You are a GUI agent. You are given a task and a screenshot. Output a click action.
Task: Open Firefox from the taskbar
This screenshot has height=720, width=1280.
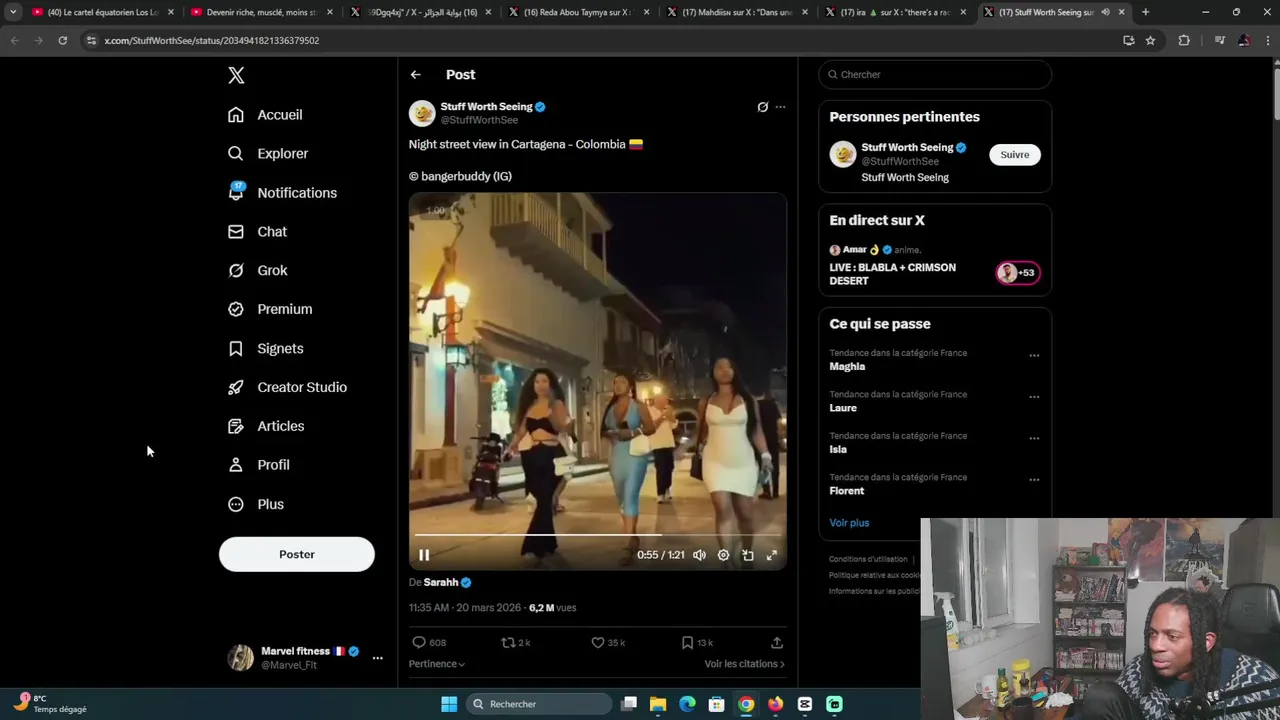click(775, 704)
